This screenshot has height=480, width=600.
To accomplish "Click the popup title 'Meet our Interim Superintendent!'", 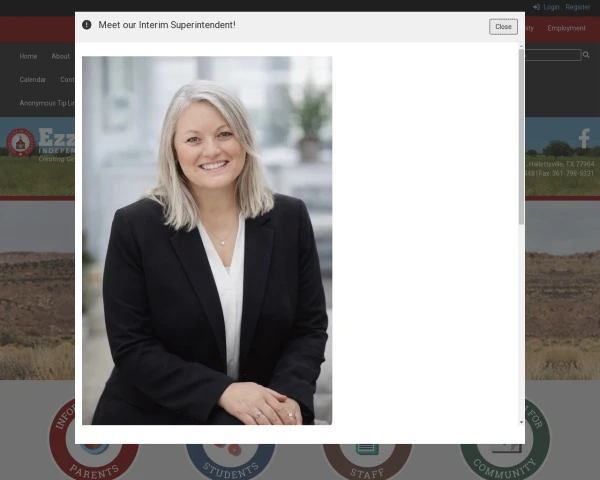I will [167, 25].
